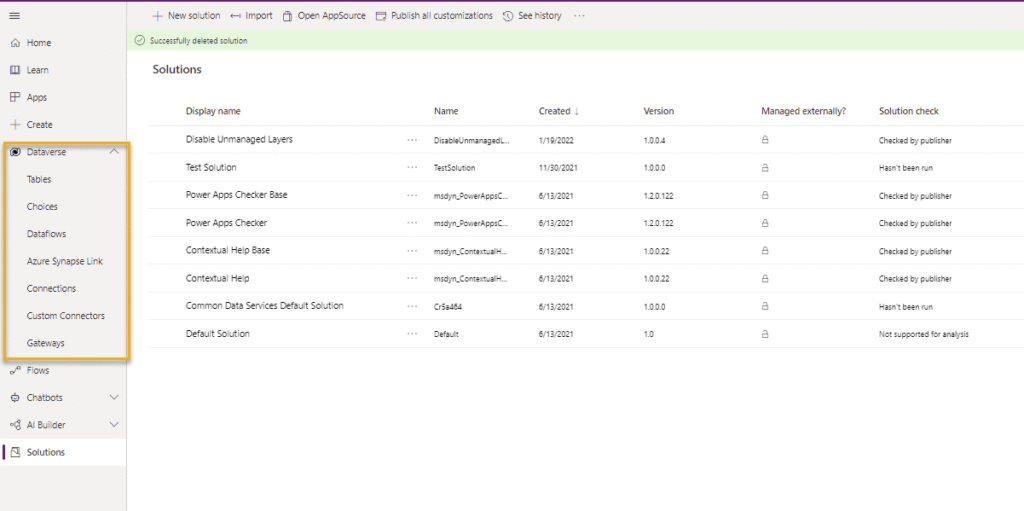Viewport: 1024px width, 511px height.
Task: Open Test Solution
Action: 211,167
